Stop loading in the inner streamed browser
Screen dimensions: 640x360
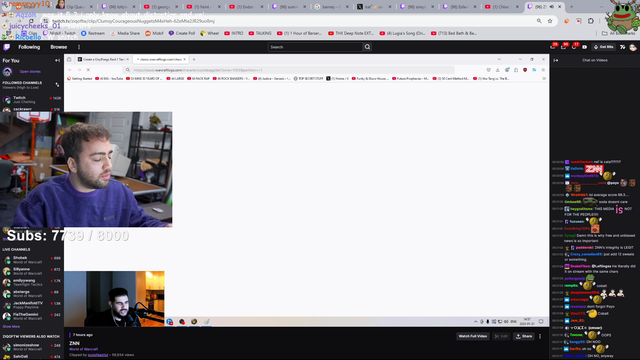point(88,70)
